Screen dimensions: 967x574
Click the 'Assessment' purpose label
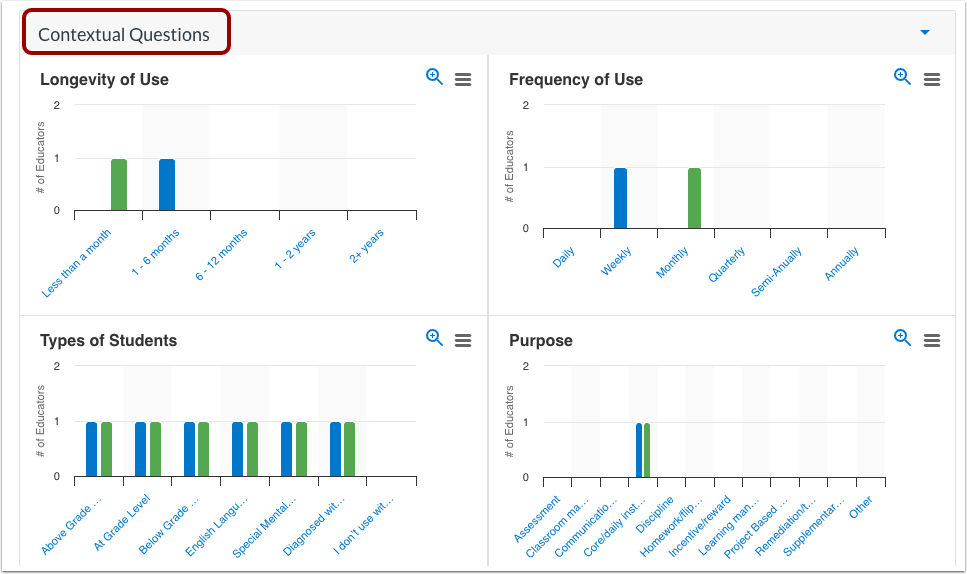point(537,519)
